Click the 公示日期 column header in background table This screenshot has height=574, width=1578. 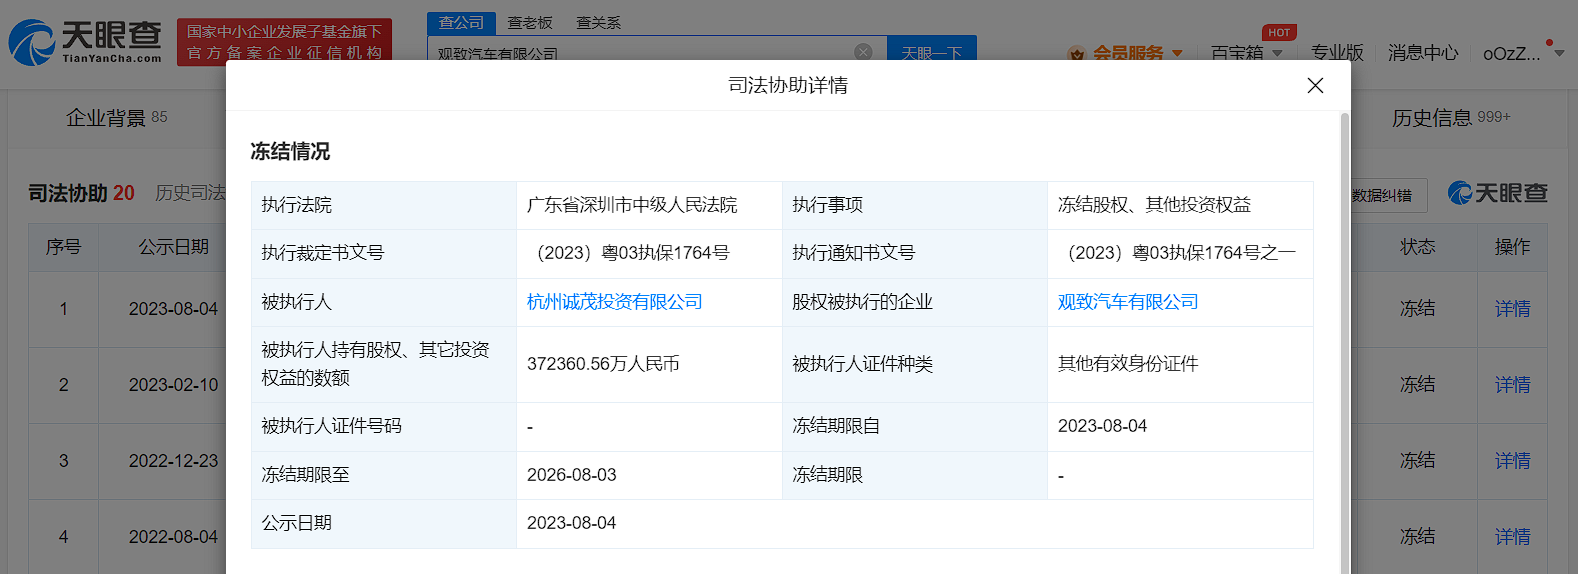[173, 247]
